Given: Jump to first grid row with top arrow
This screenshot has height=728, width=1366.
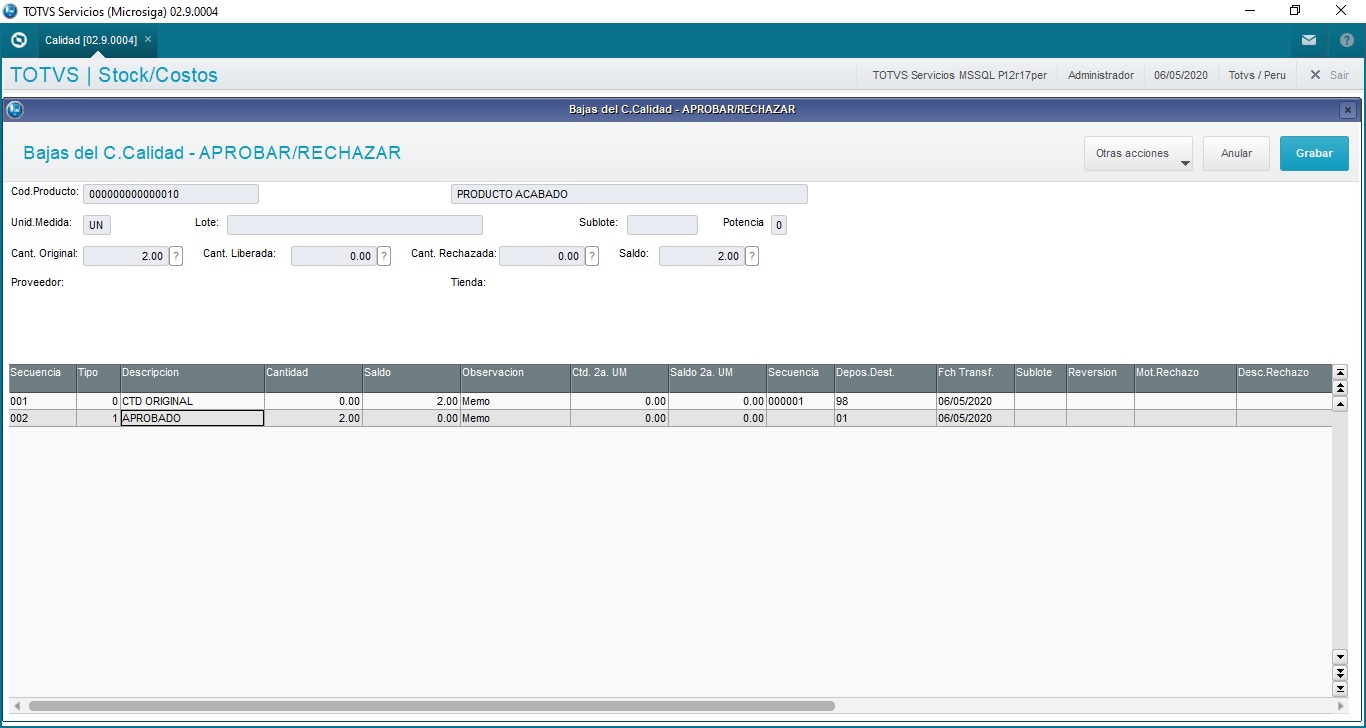Looking at the screenshot, I should (1341, 372).
